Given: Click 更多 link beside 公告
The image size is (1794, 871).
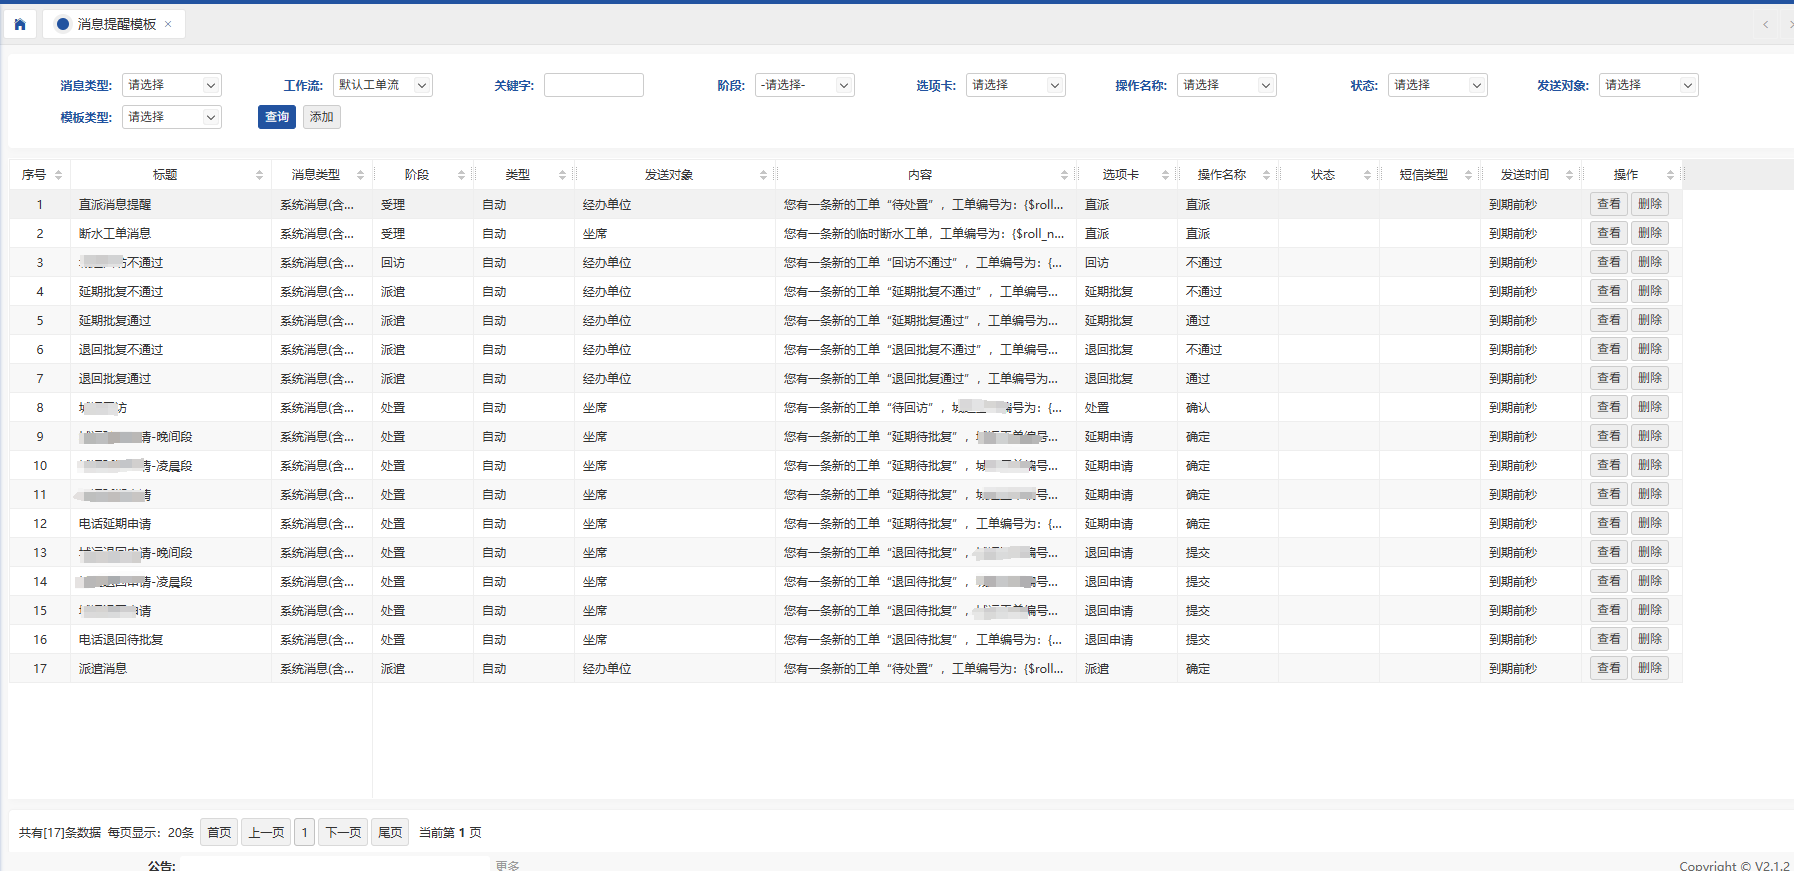Looking at the screenshot, I should (507, 865).
